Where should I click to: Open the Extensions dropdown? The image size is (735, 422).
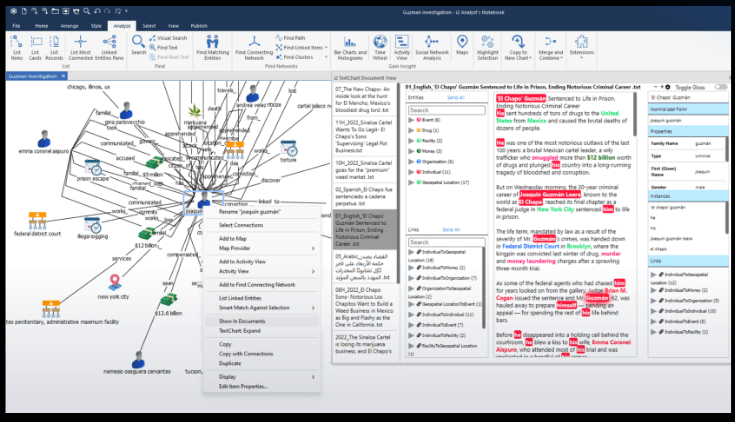pos(582,47)
